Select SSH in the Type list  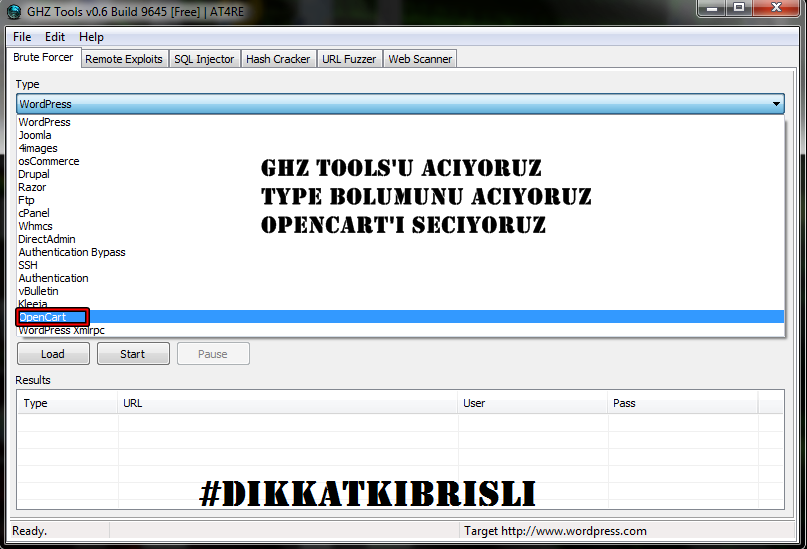pyautogui.click(x=401, y=265)
